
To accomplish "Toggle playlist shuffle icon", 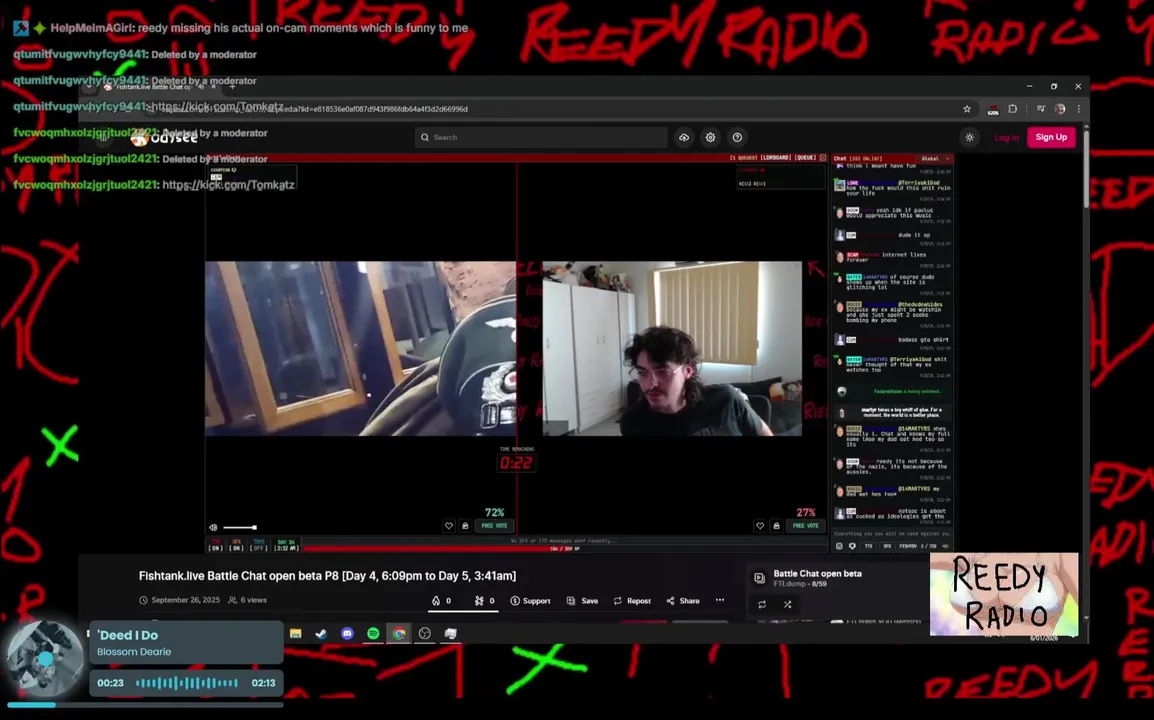I will 787,604.
